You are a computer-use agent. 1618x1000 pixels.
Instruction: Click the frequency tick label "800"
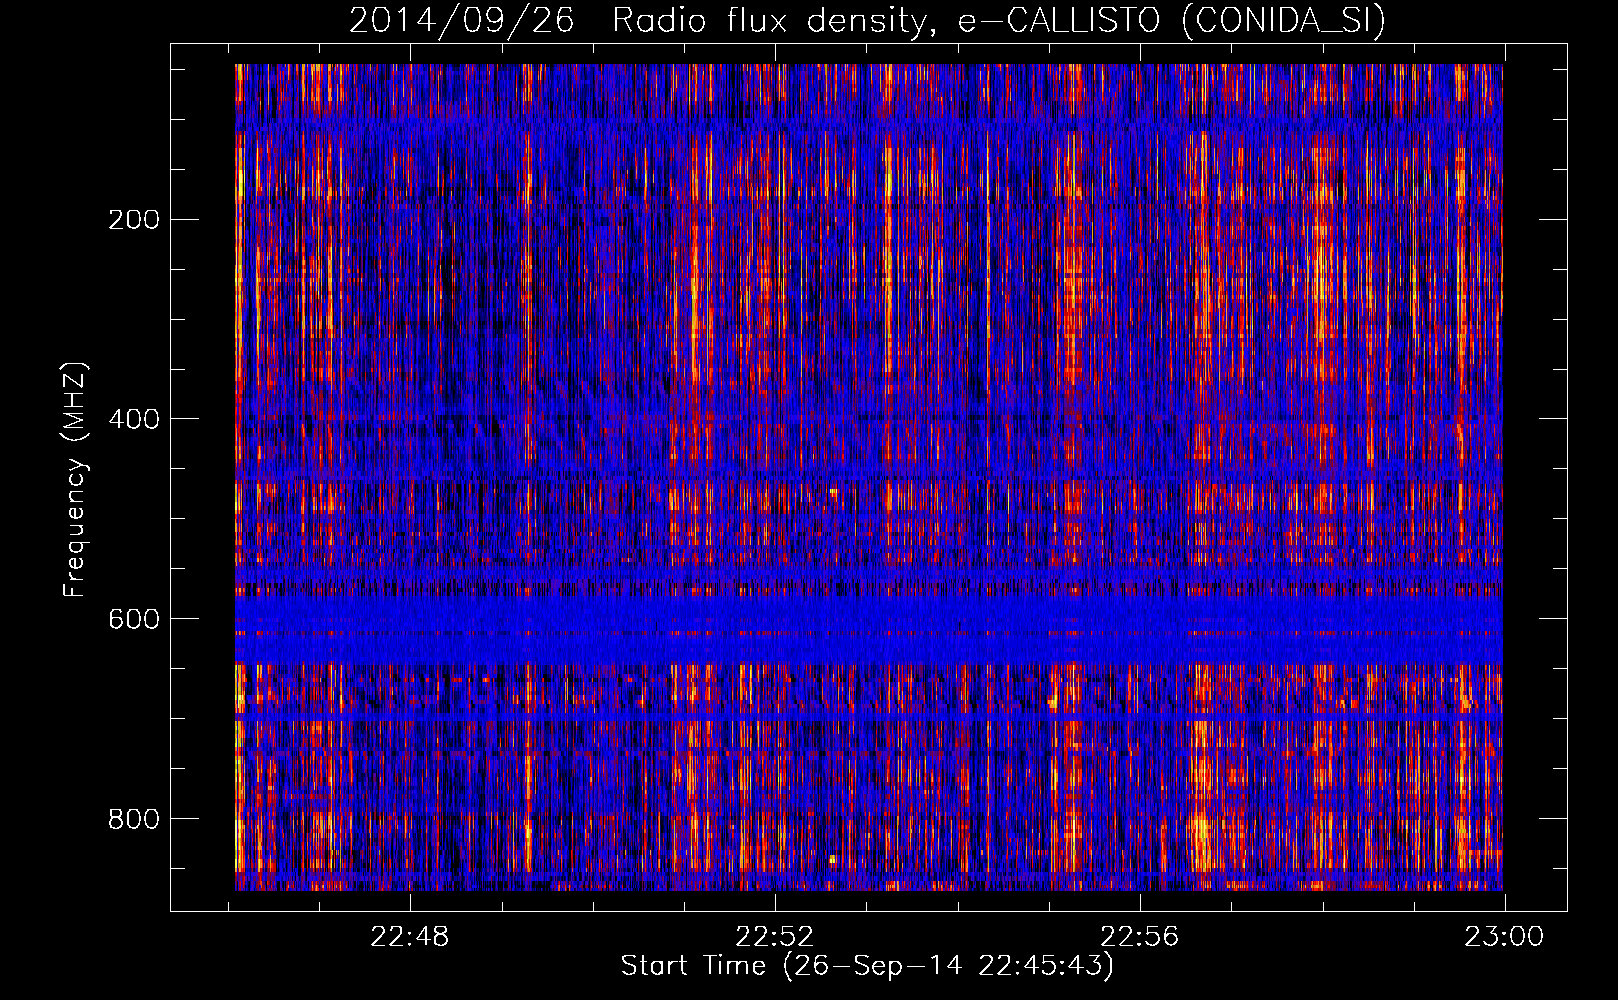[x=134, y=819]
